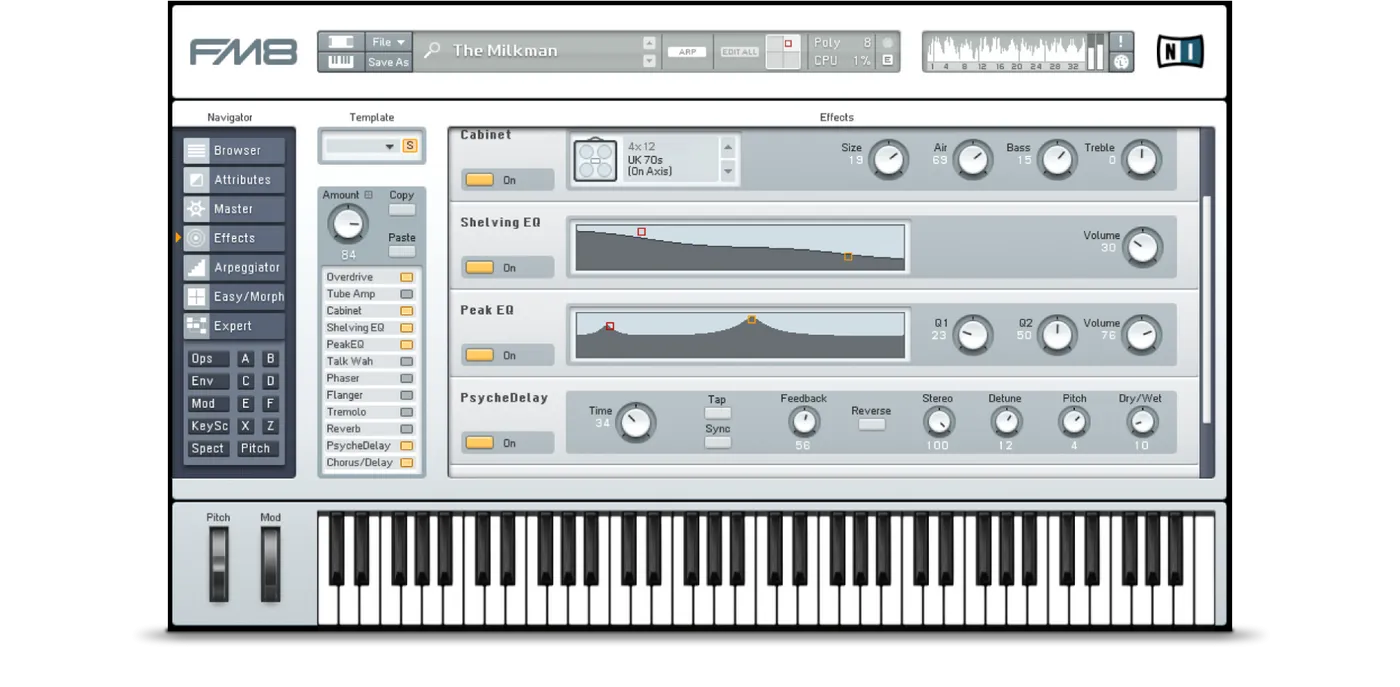
Task: Click the small E icon near CPU
Action: [887, 60]
